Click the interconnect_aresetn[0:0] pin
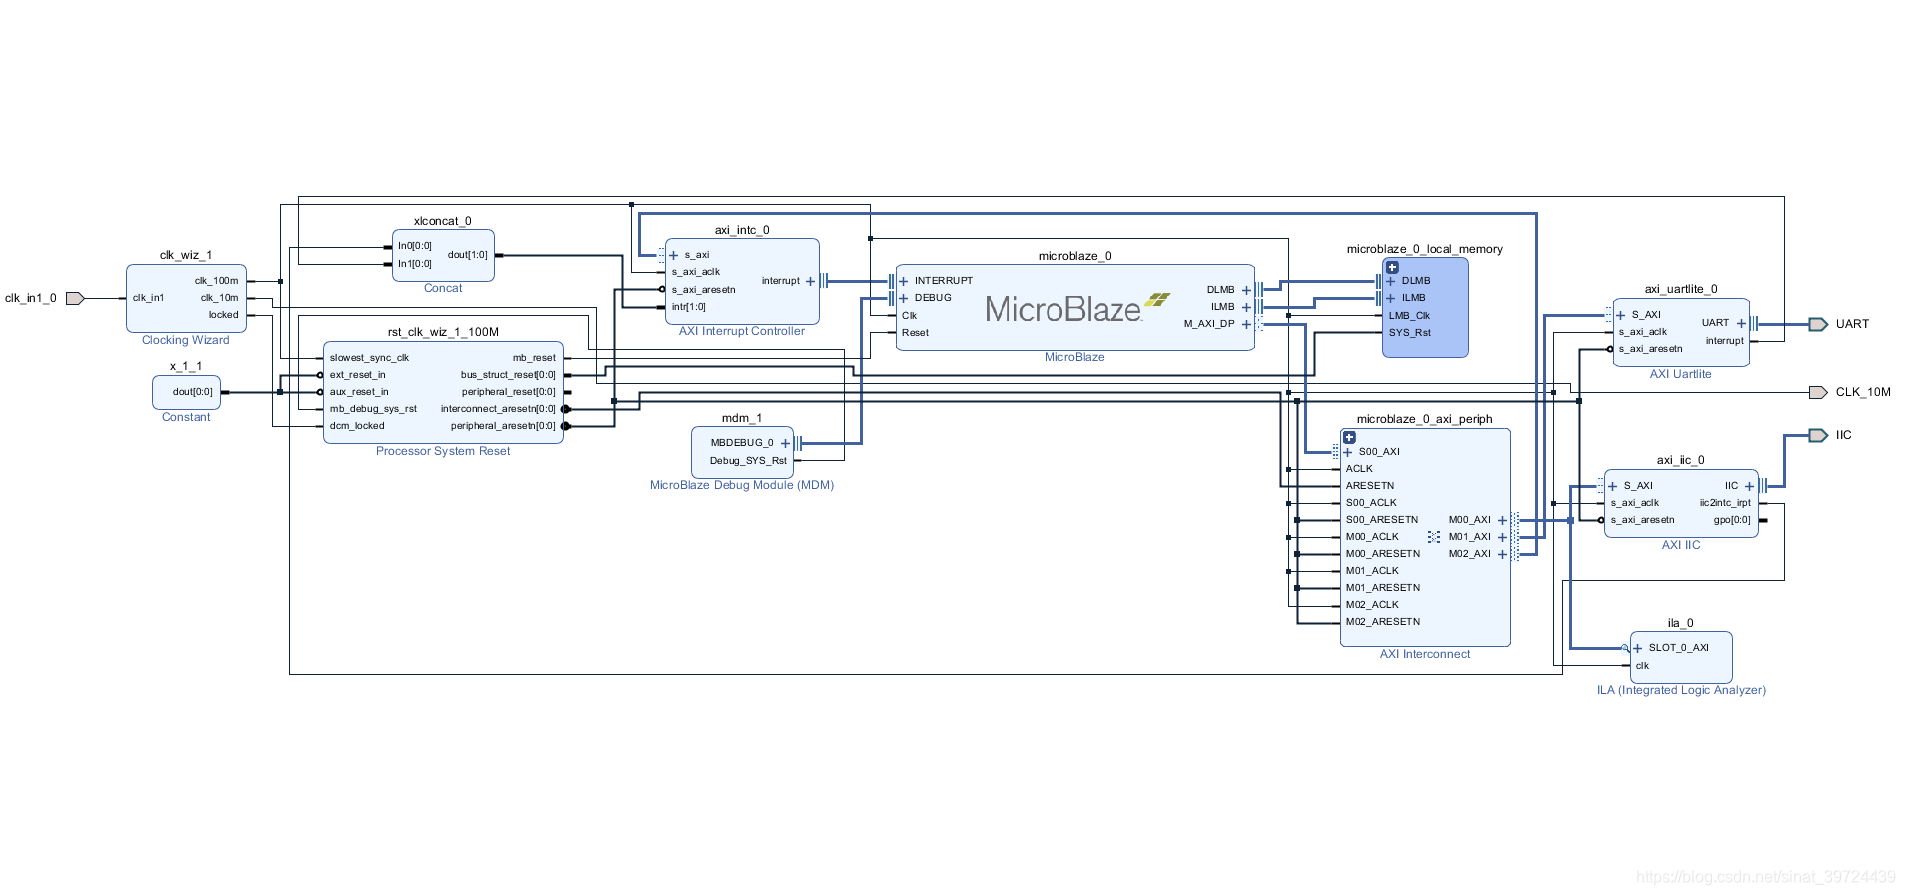The height and width of the screenshot is (895, 1905). tap(498, 409)
